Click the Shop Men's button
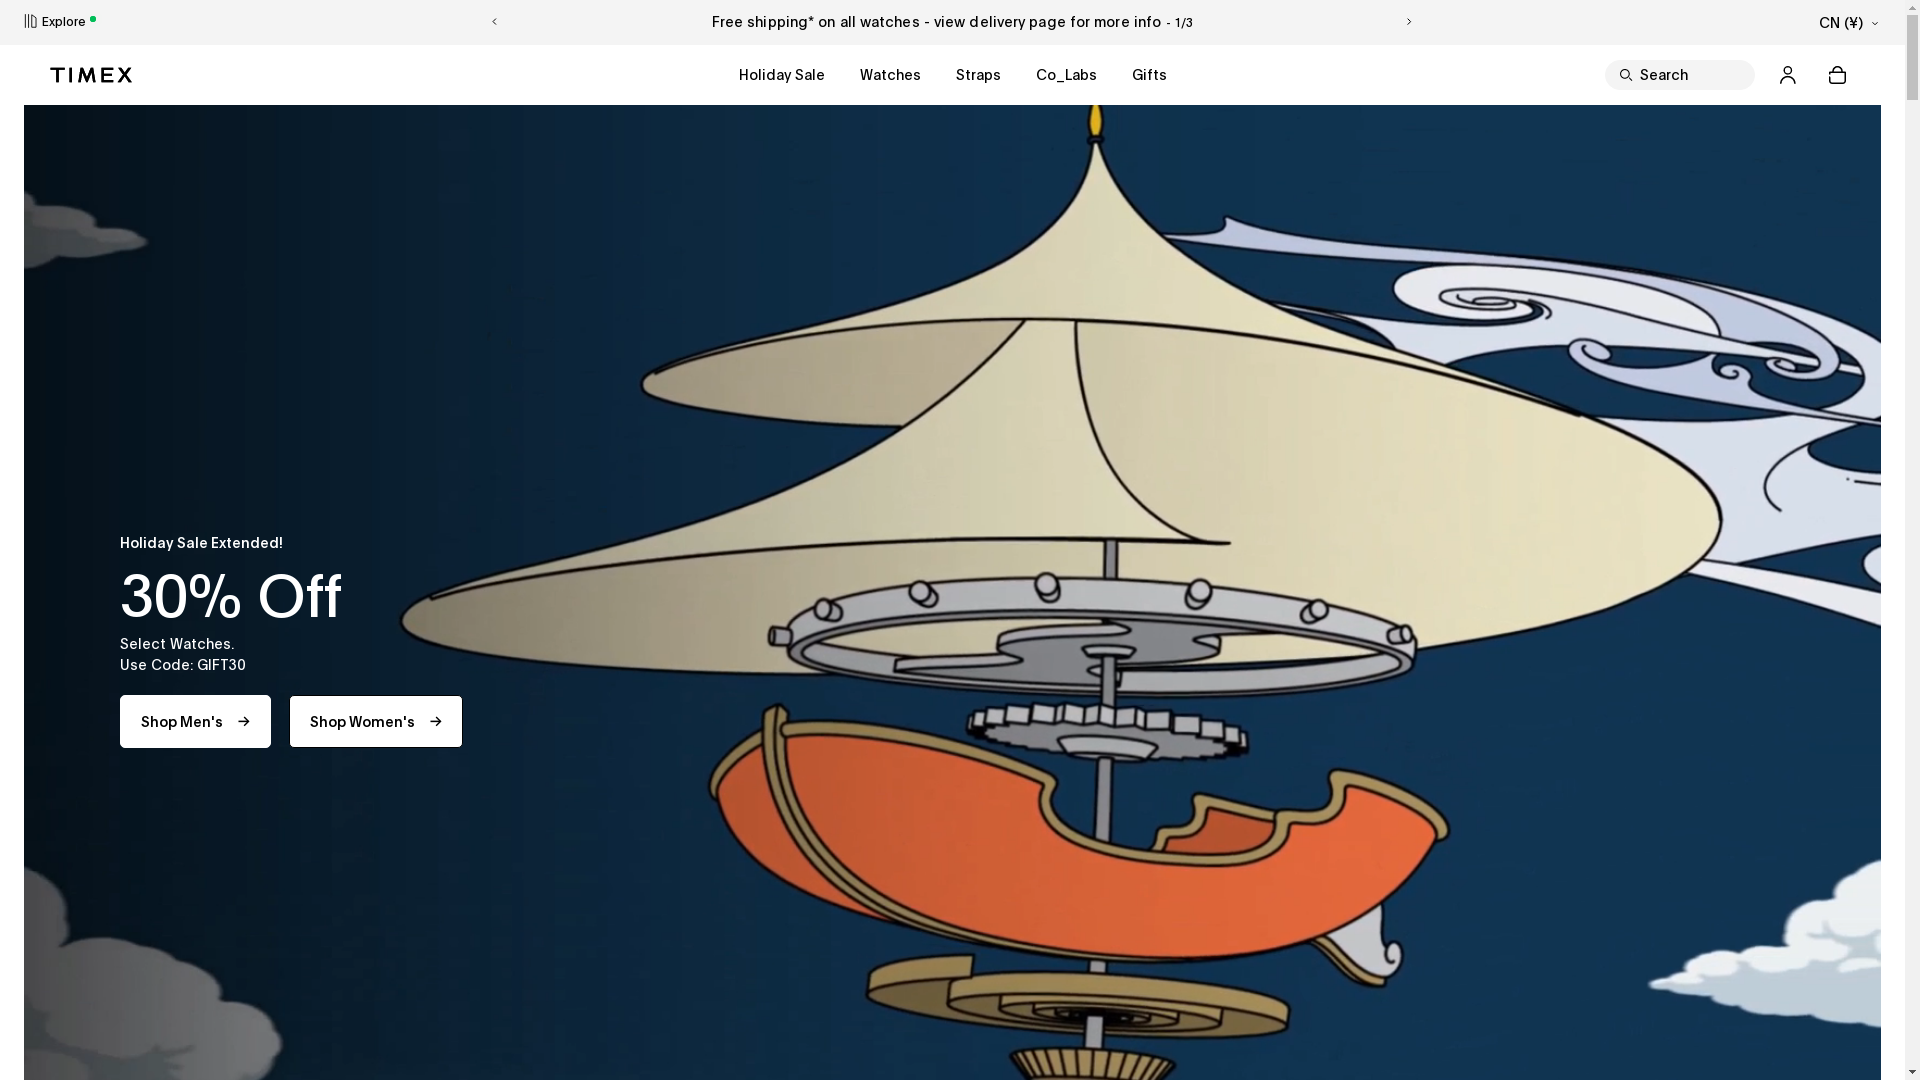 [195, 721]
